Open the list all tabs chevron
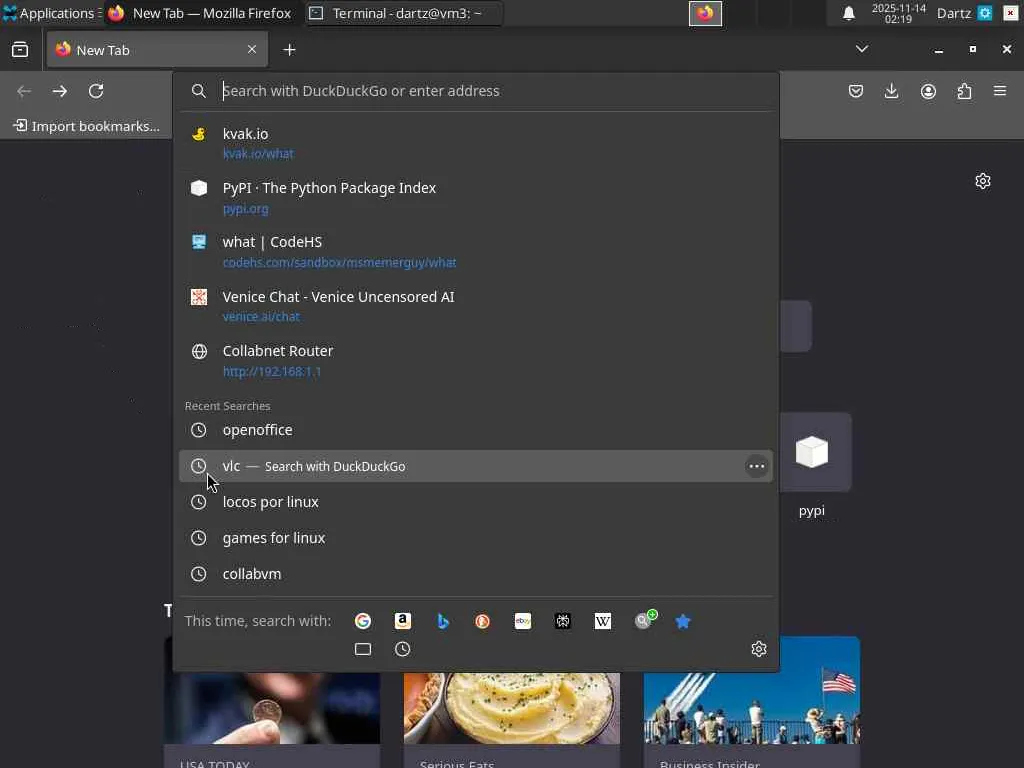 [x=862, y=49]
